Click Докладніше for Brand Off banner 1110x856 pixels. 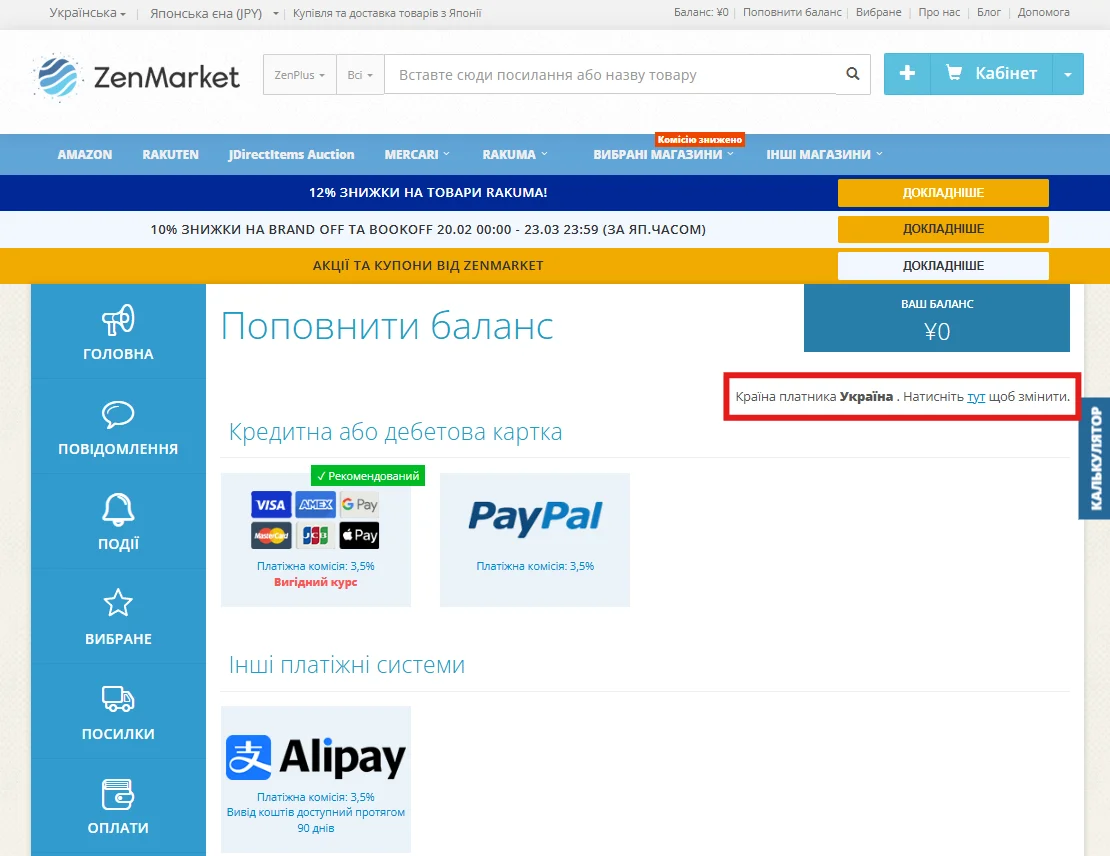943,229
